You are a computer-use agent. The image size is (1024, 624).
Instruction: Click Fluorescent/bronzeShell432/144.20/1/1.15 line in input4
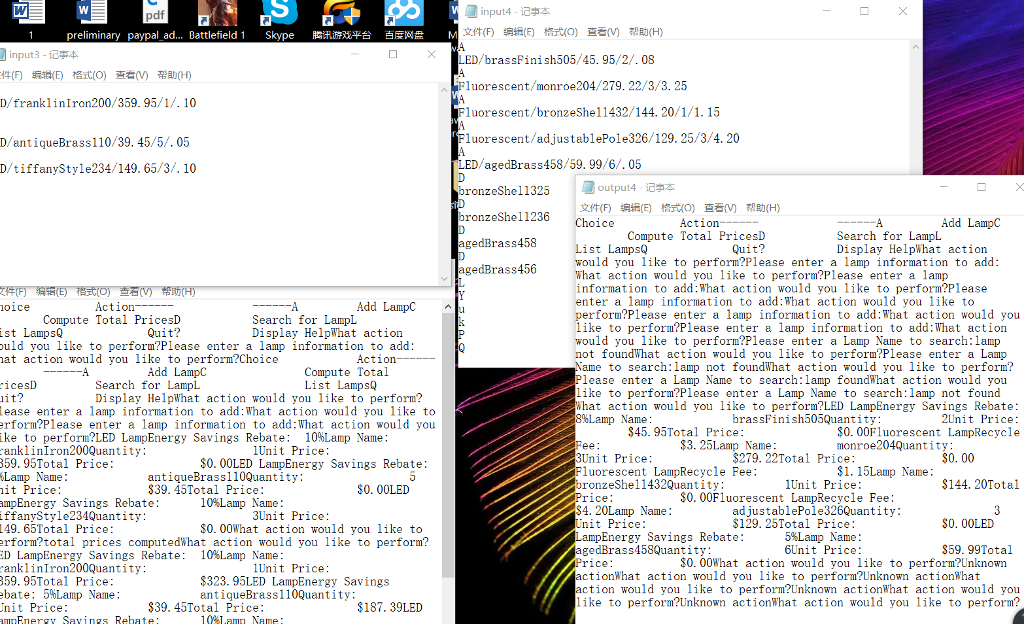click(589, 112)
